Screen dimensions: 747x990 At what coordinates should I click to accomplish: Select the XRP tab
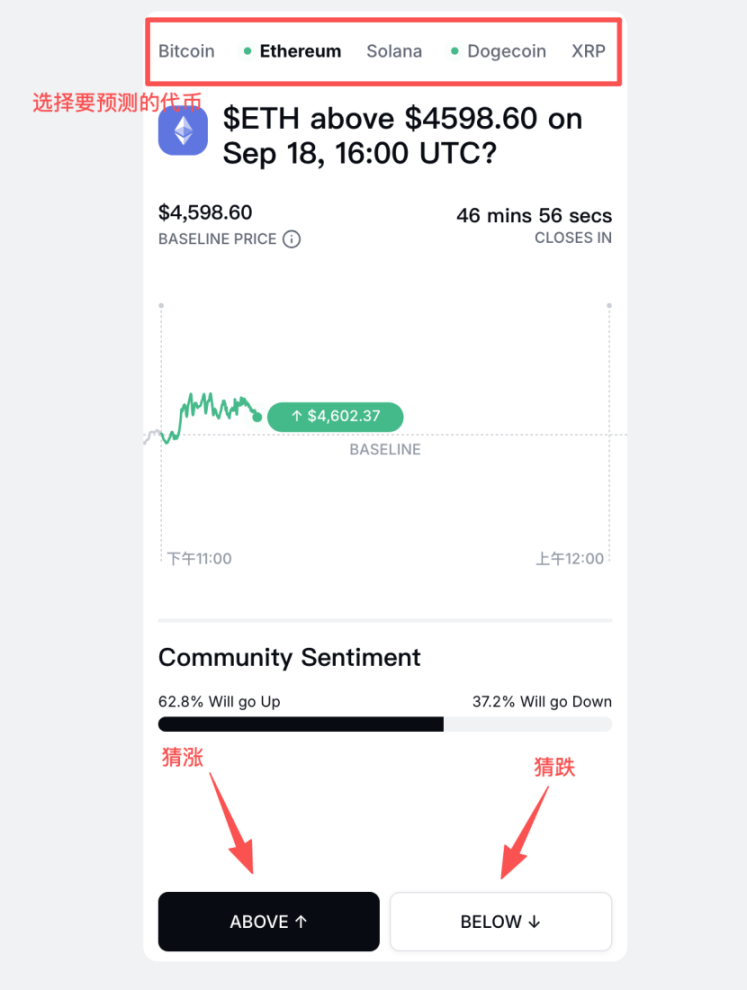coord(588,51)
